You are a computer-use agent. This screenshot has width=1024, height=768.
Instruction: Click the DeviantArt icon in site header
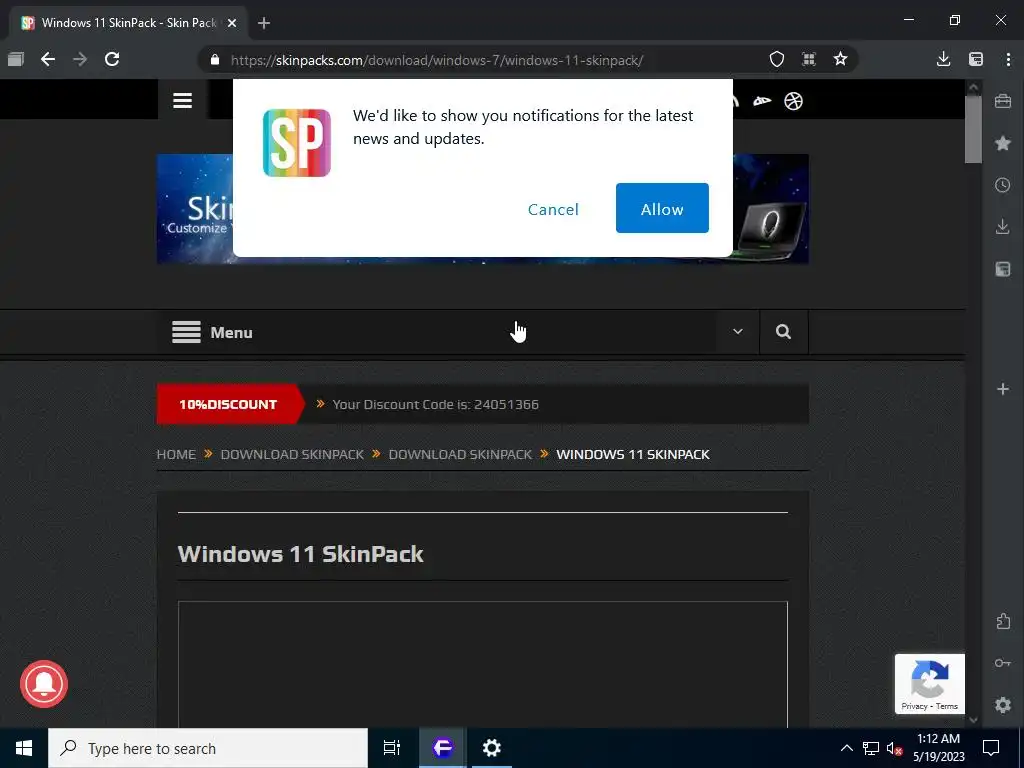click(762, 101)
